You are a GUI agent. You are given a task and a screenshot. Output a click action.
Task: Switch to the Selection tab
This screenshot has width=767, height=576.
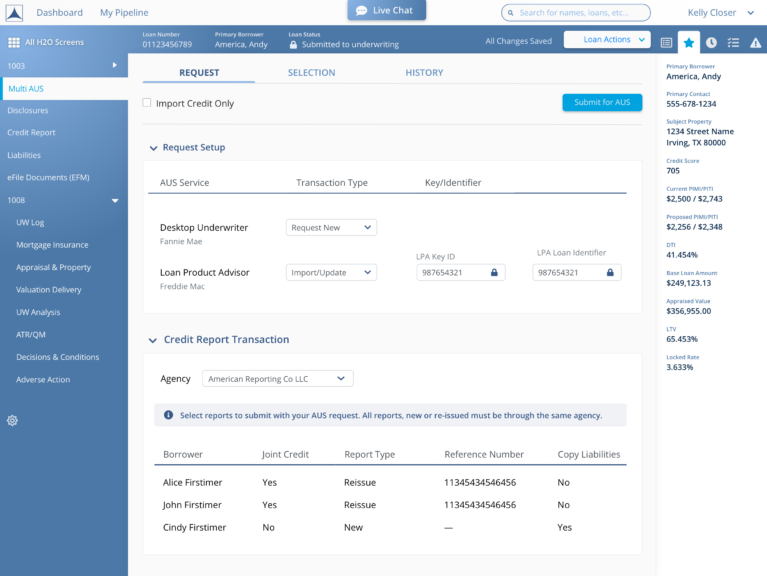[311, 73]
